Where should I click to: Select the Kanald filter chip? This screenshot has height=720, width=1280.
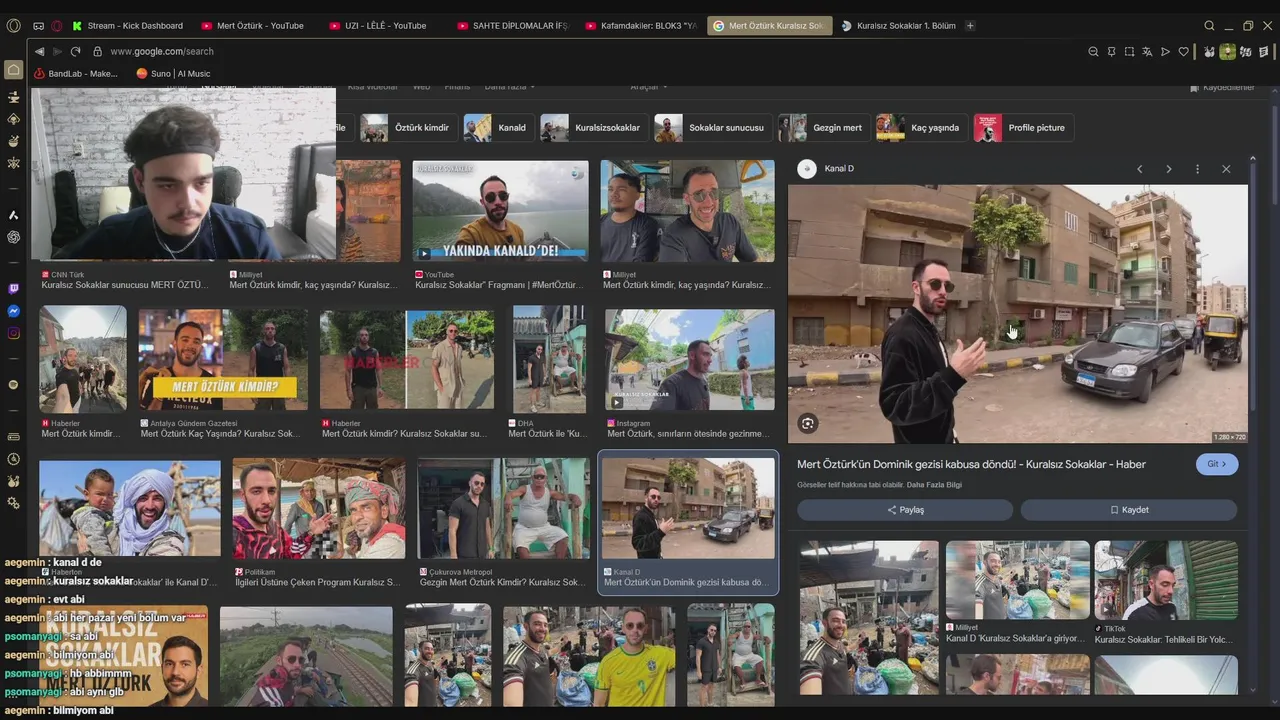point(497,128)
